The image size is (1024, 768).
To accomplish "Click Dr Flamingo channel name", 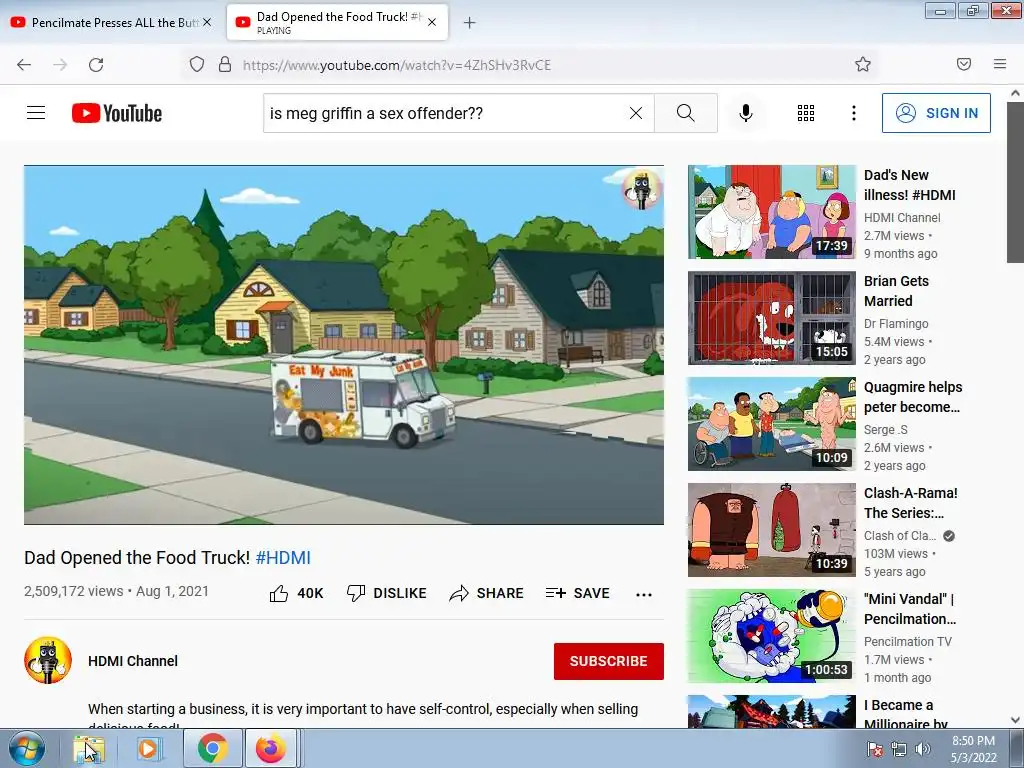I will (x=896, y=323).
